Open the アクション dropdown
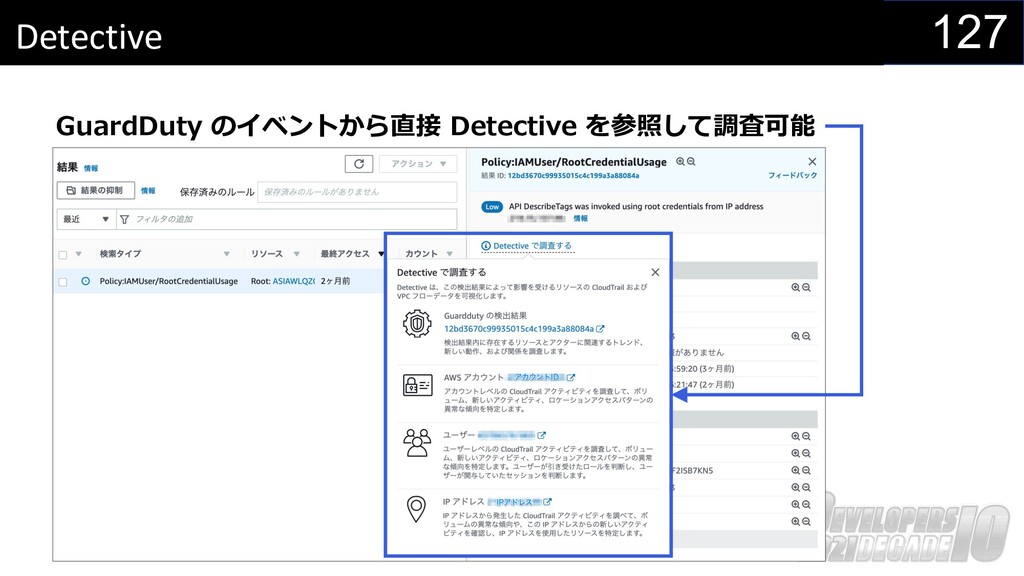Image resolution: width=1024 pixels, height=576 pixels. pos(418,164)
